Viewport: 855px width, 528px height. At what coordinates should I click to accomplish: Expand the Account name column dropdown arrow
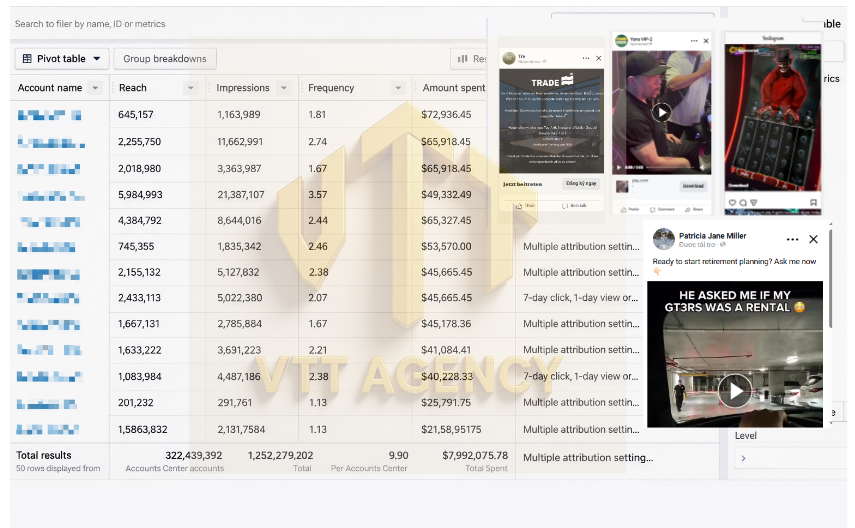click(95, 88)
